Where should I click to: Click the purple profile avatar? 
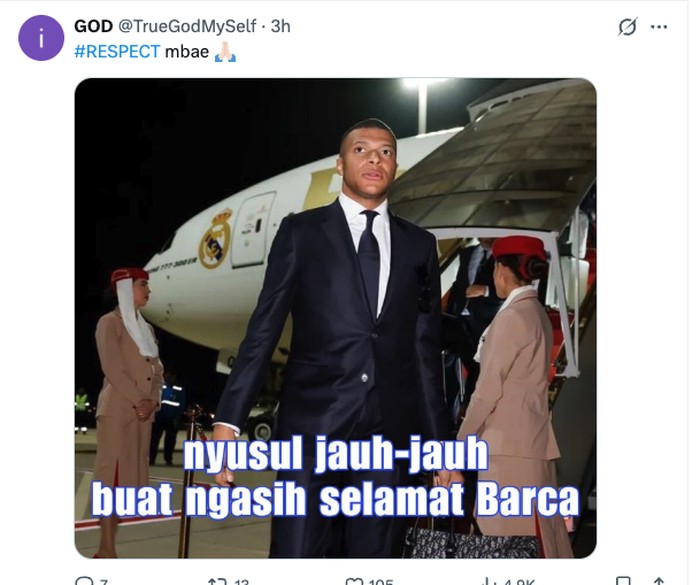pyautogui.click(x=41, y=38)
